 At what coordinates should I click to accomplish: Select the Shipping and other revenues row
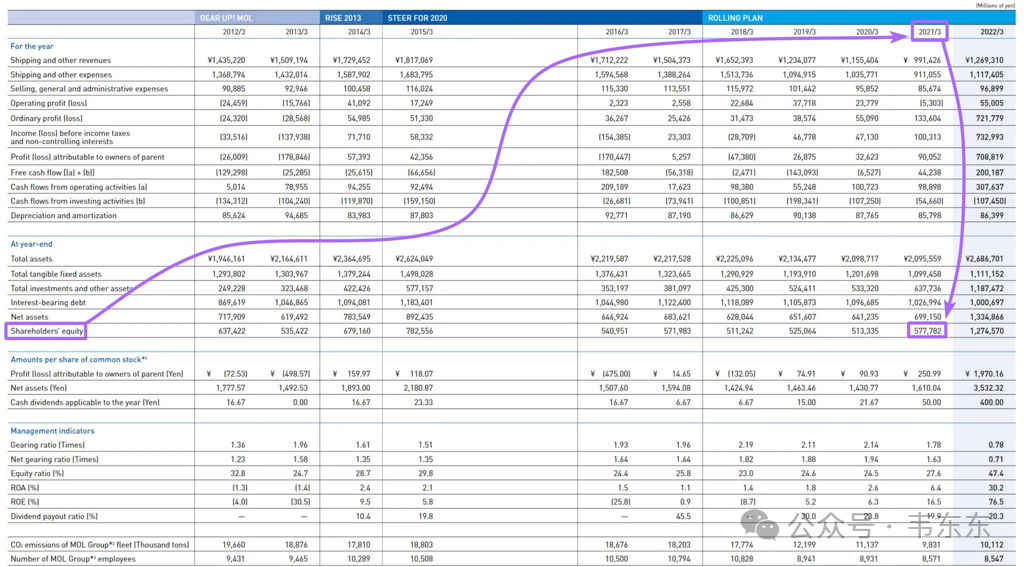tap(511, 60)
